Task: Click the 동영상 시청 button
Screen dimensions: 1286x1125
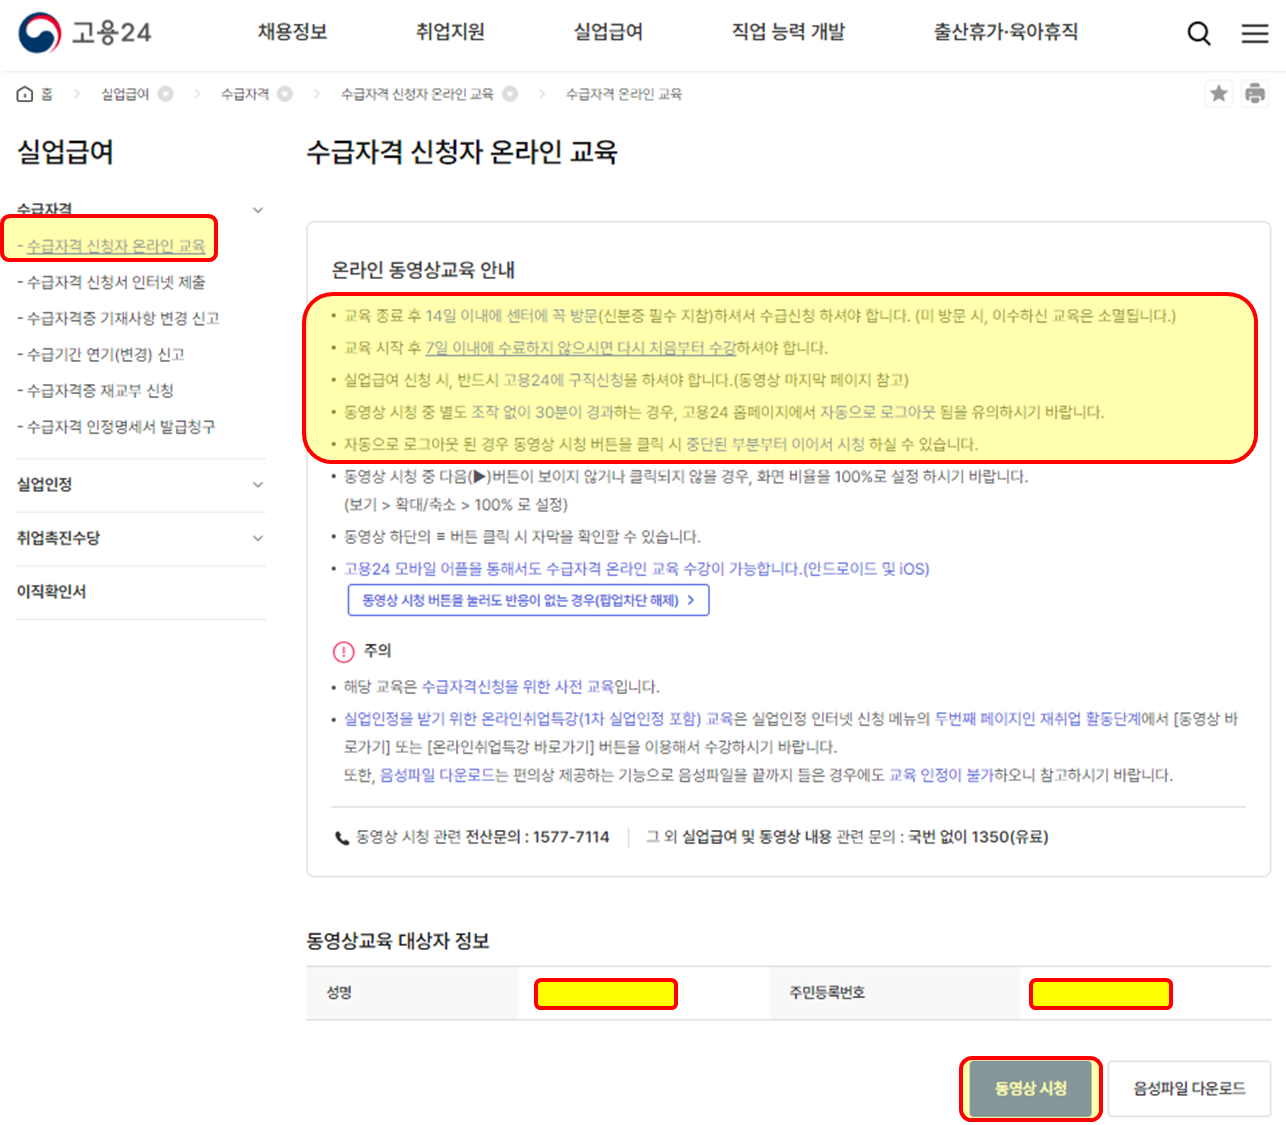Action: coord(1031,1089)
